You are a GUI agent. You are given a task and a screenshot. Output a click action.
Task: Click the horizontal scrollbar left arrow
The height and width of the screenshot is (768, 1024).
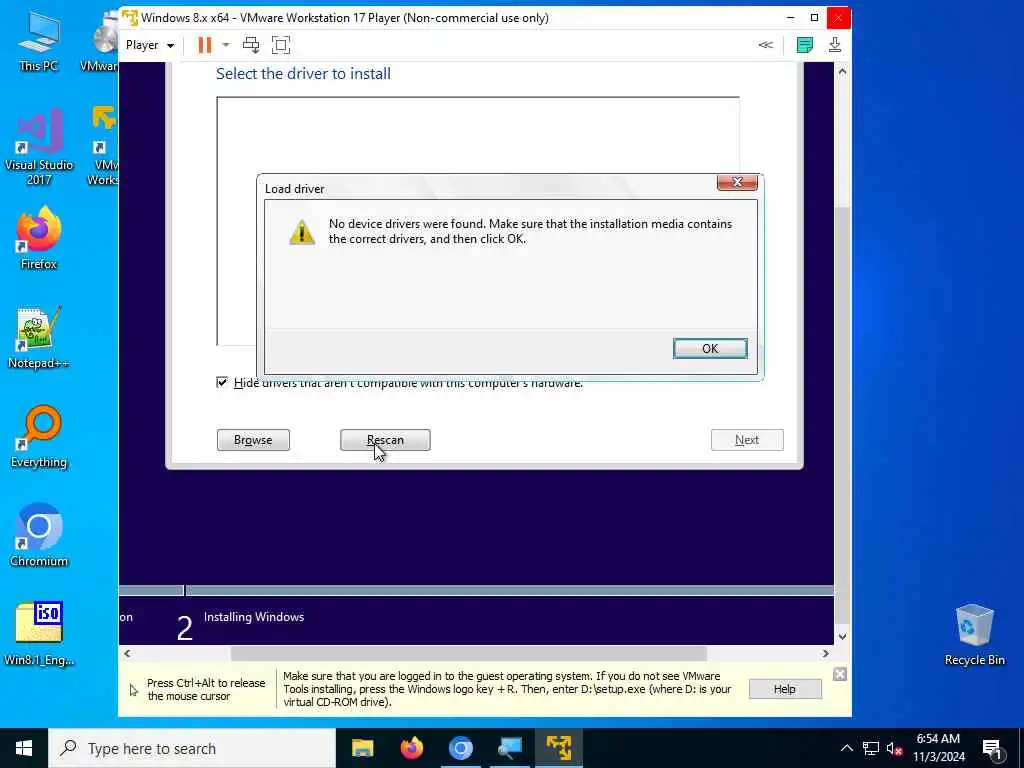tap(127, 653)
